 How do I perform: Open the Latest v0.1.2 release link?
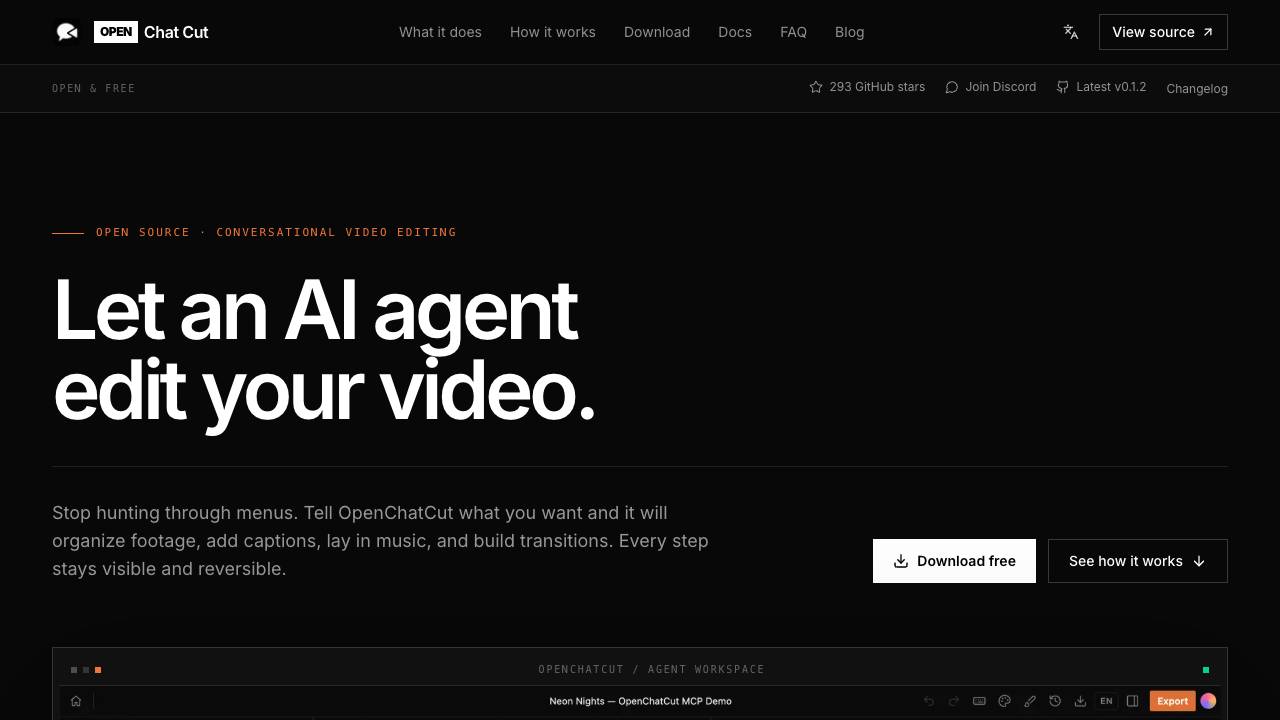(x=1101, y=87)
